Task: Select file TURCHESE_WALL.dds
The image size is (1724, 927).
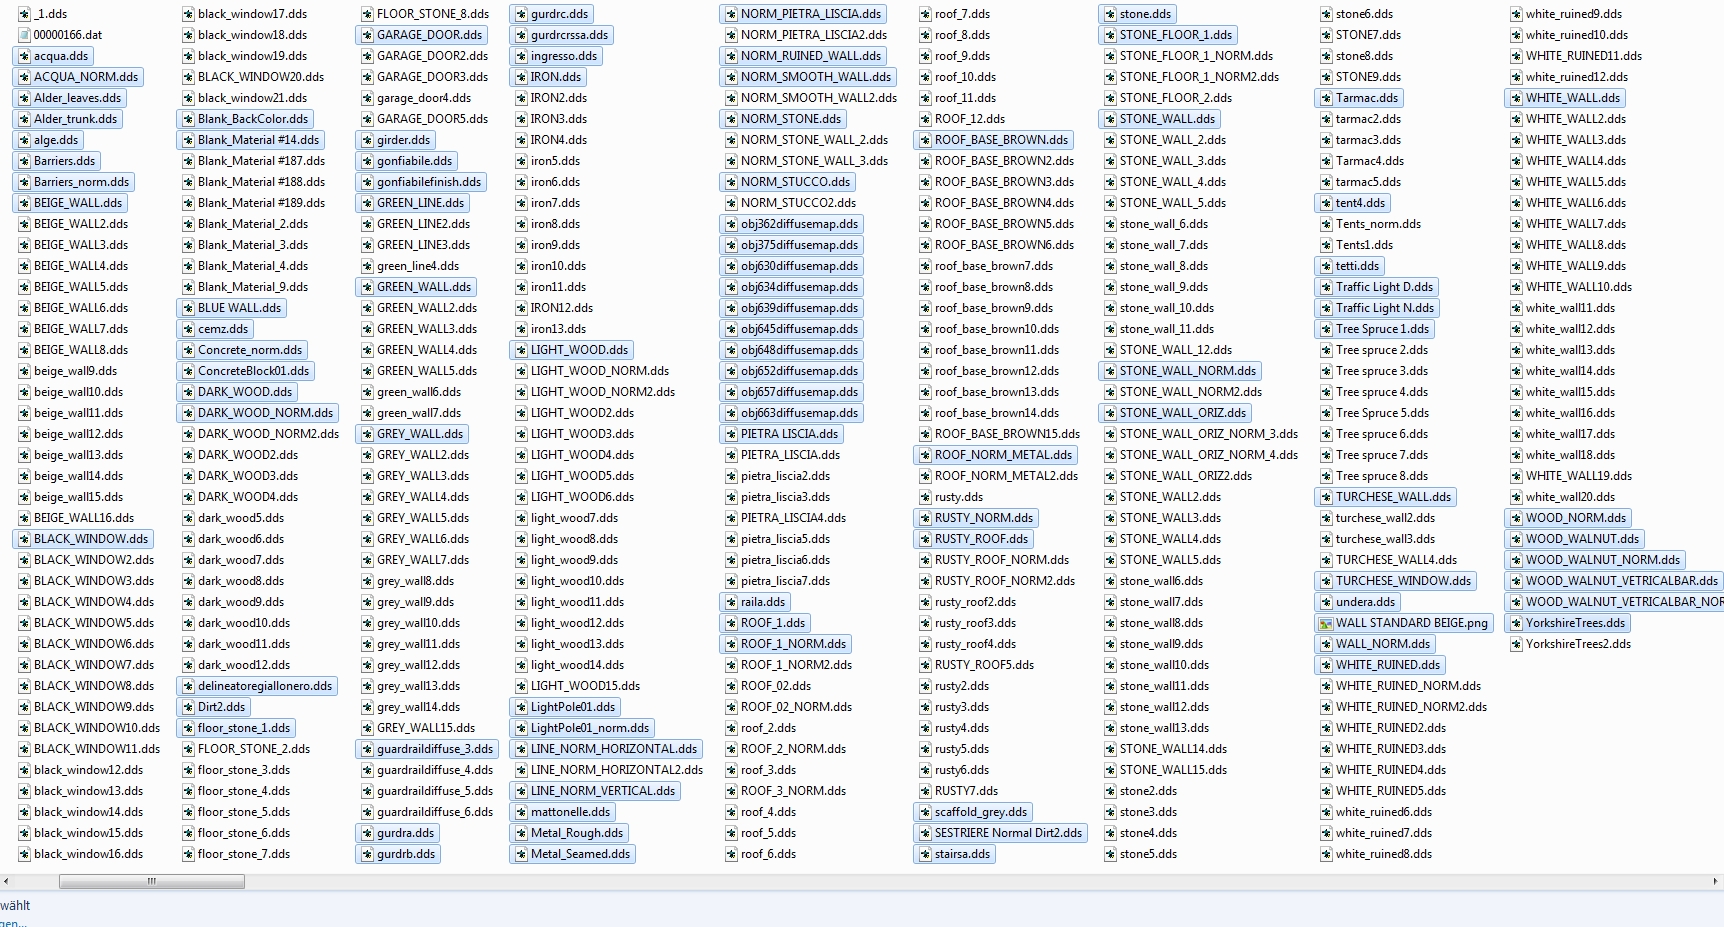Action: (x=1384, y=497)
